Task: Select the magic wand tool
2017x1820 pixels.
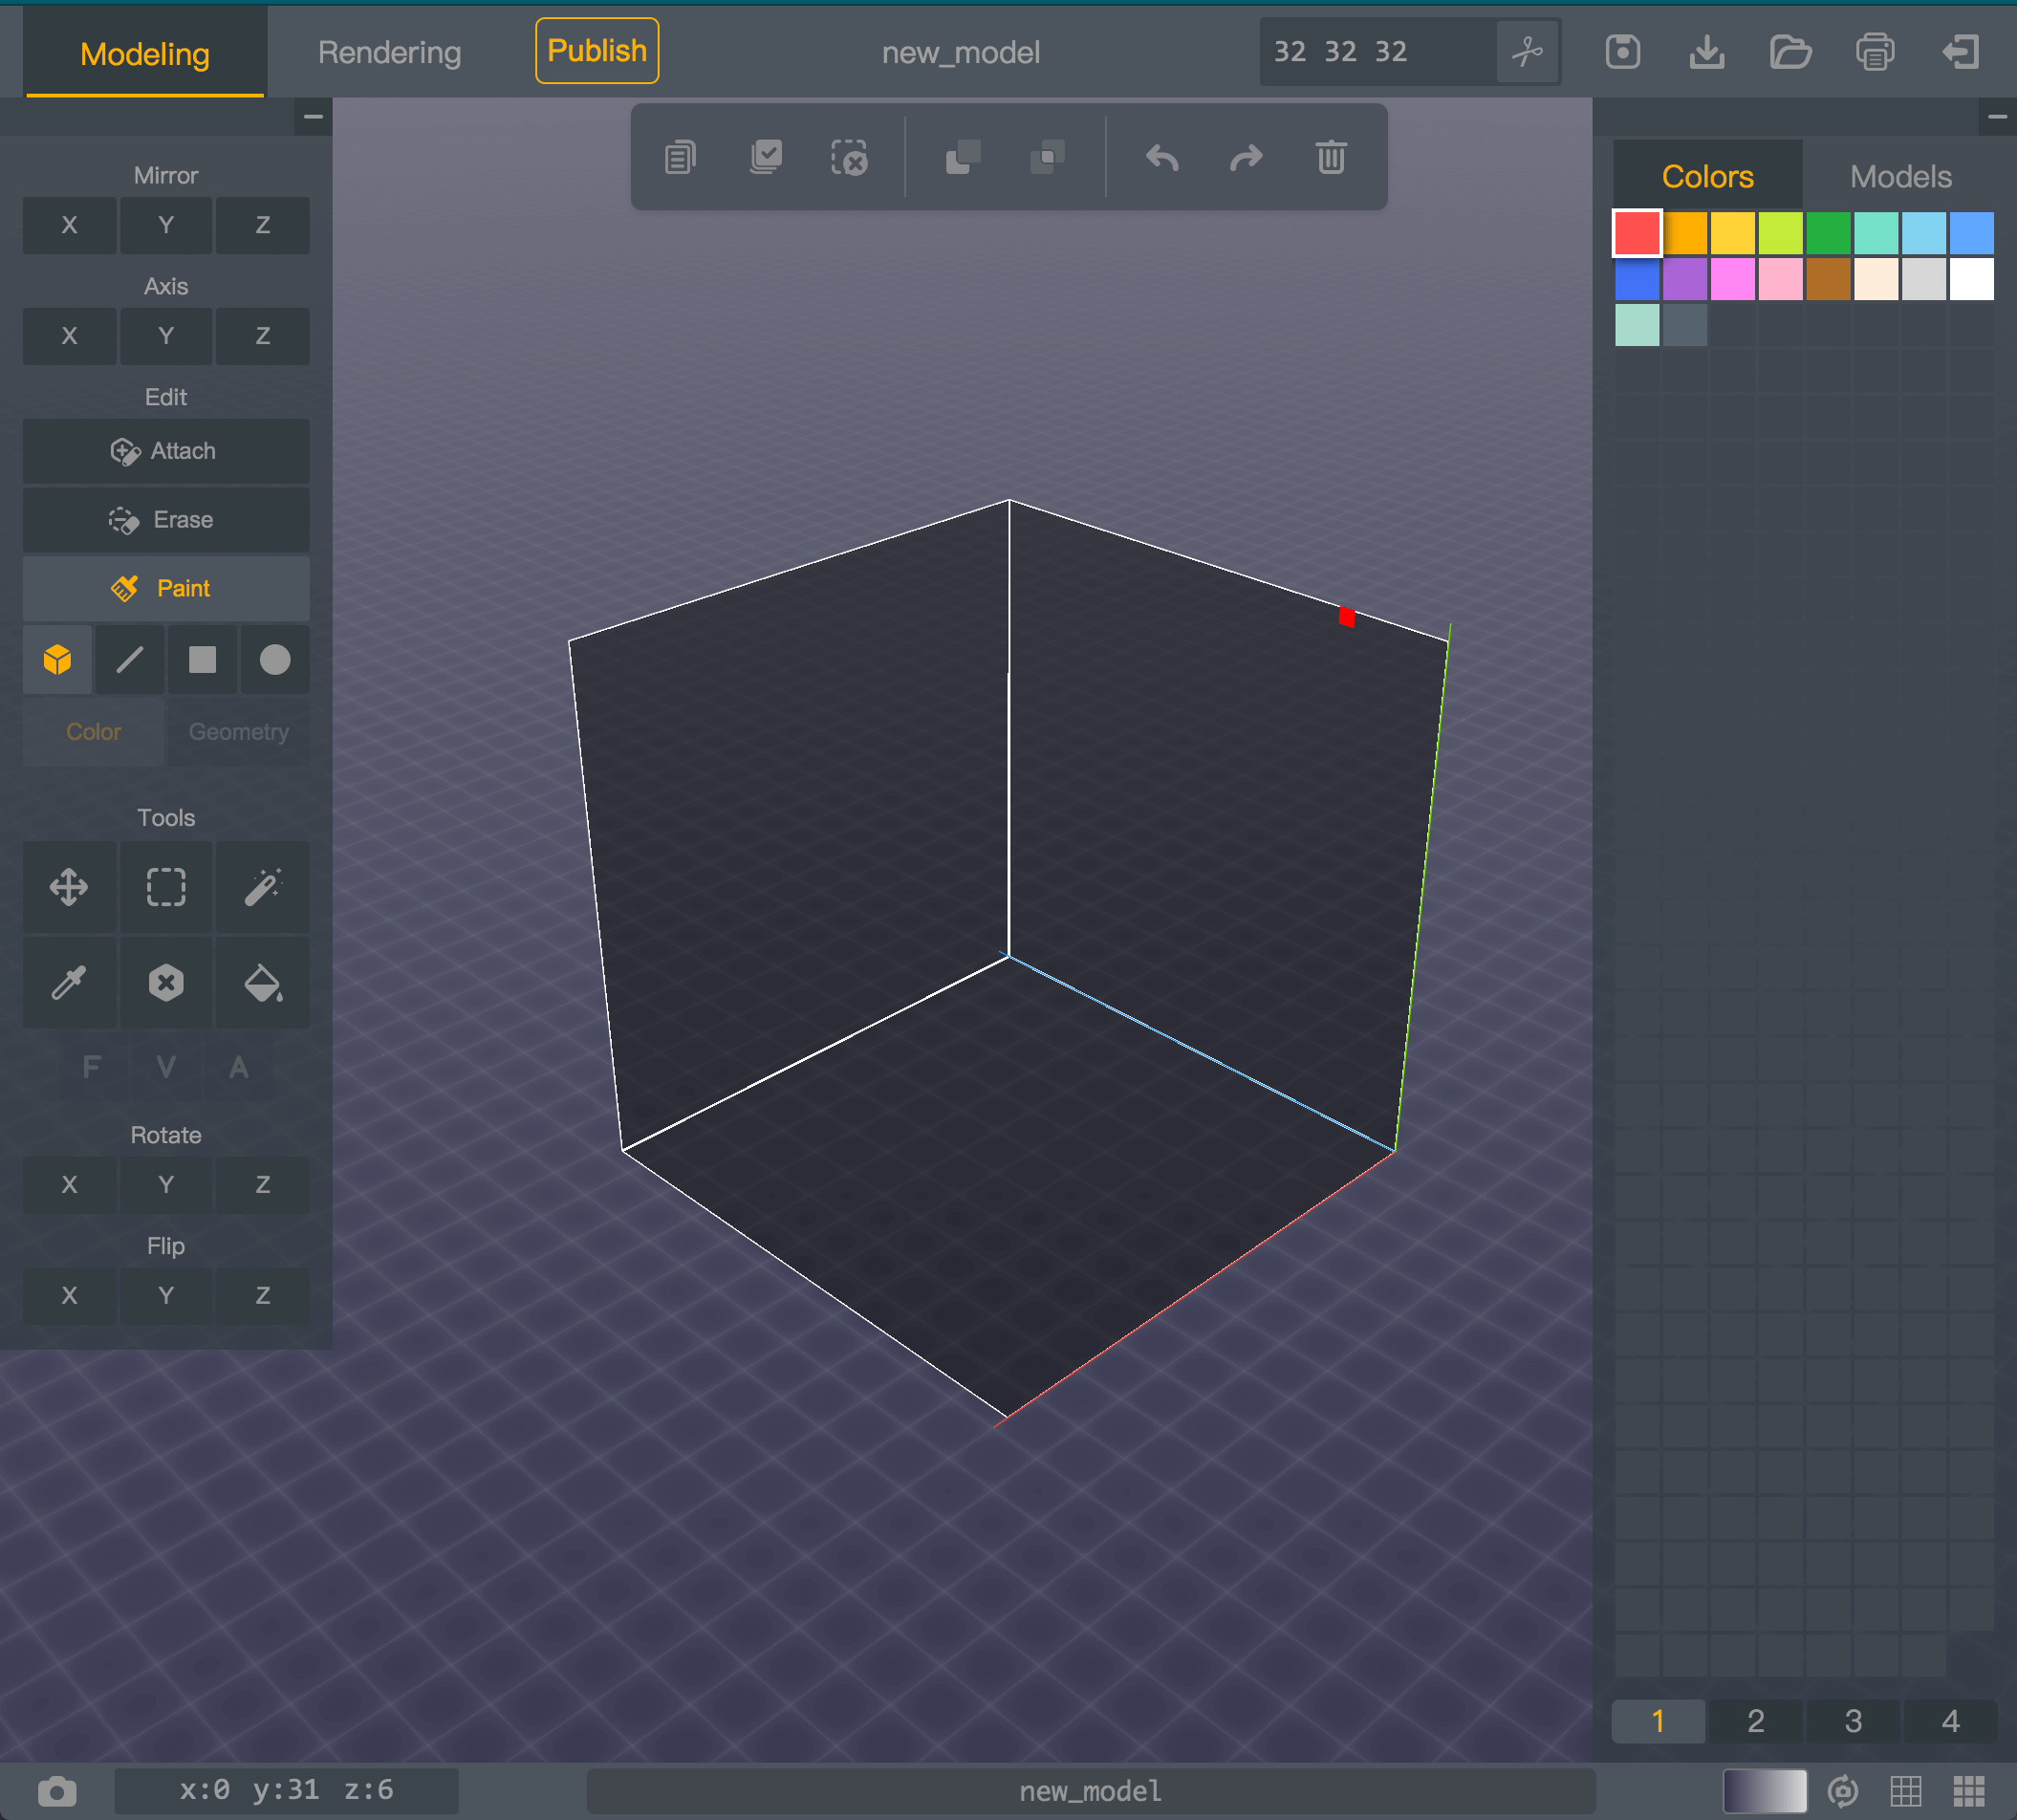Action: [x=263, y=887]
